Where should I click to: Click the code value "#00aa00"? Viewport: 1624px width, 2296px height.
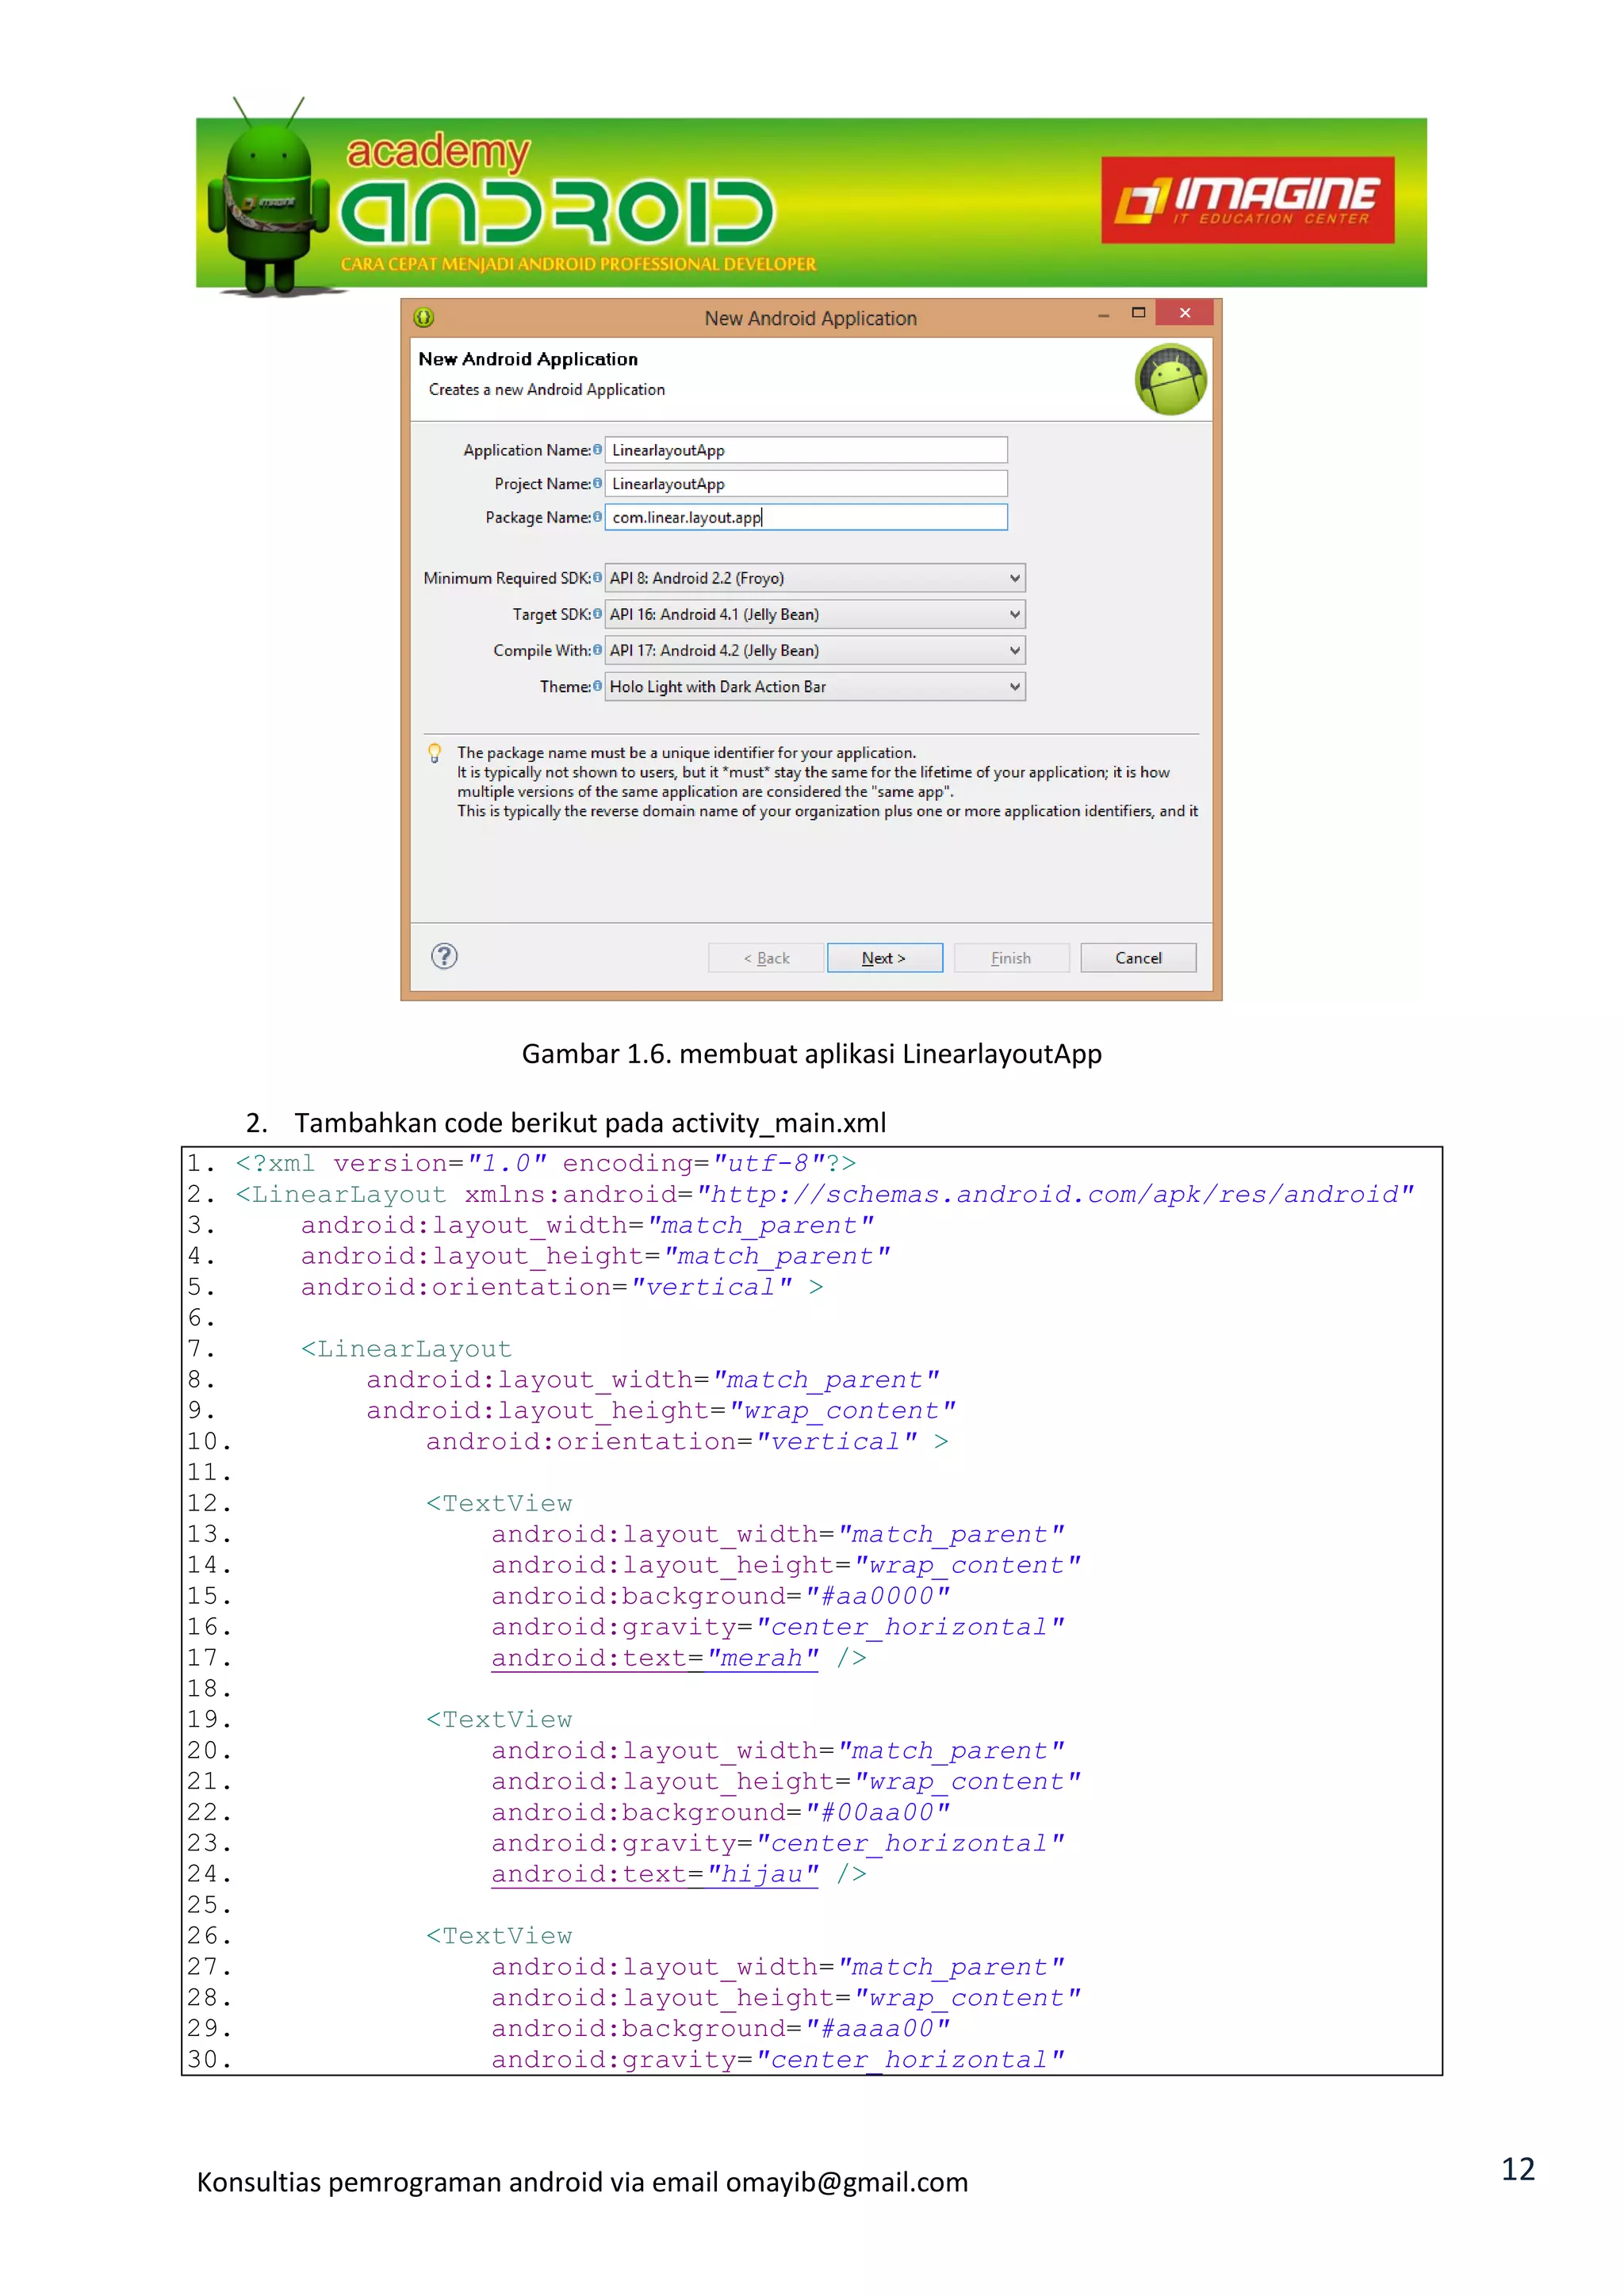click(878, 1812)
